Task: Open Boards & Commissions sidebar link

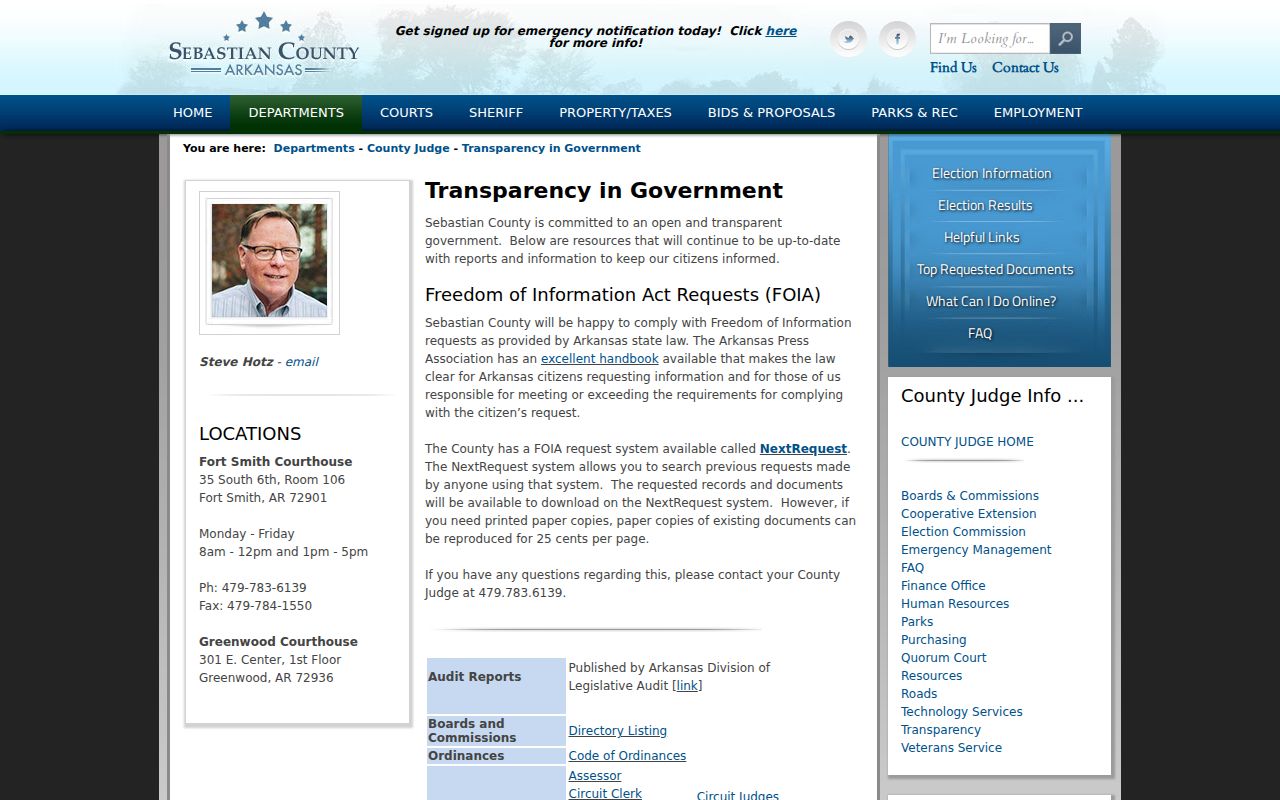Action: click(970, 496)
